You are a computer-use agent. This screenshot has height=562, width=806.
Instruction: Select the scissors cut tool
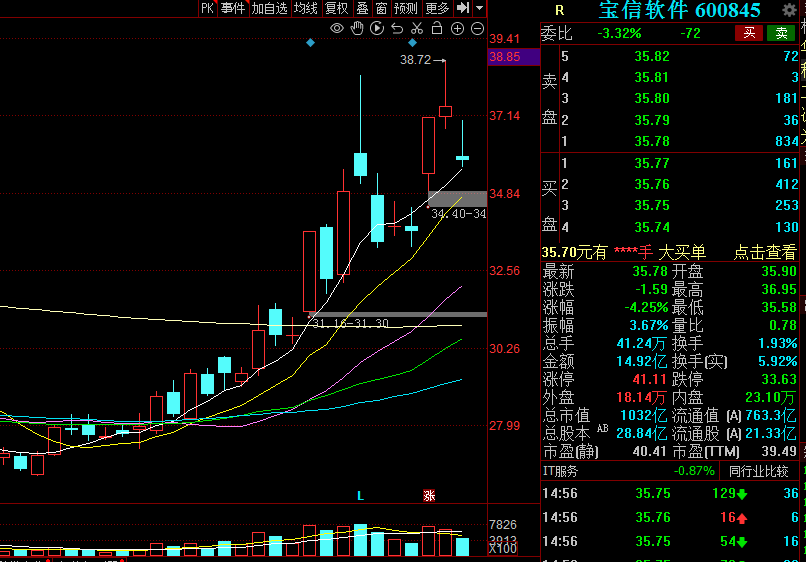point(417,28)
